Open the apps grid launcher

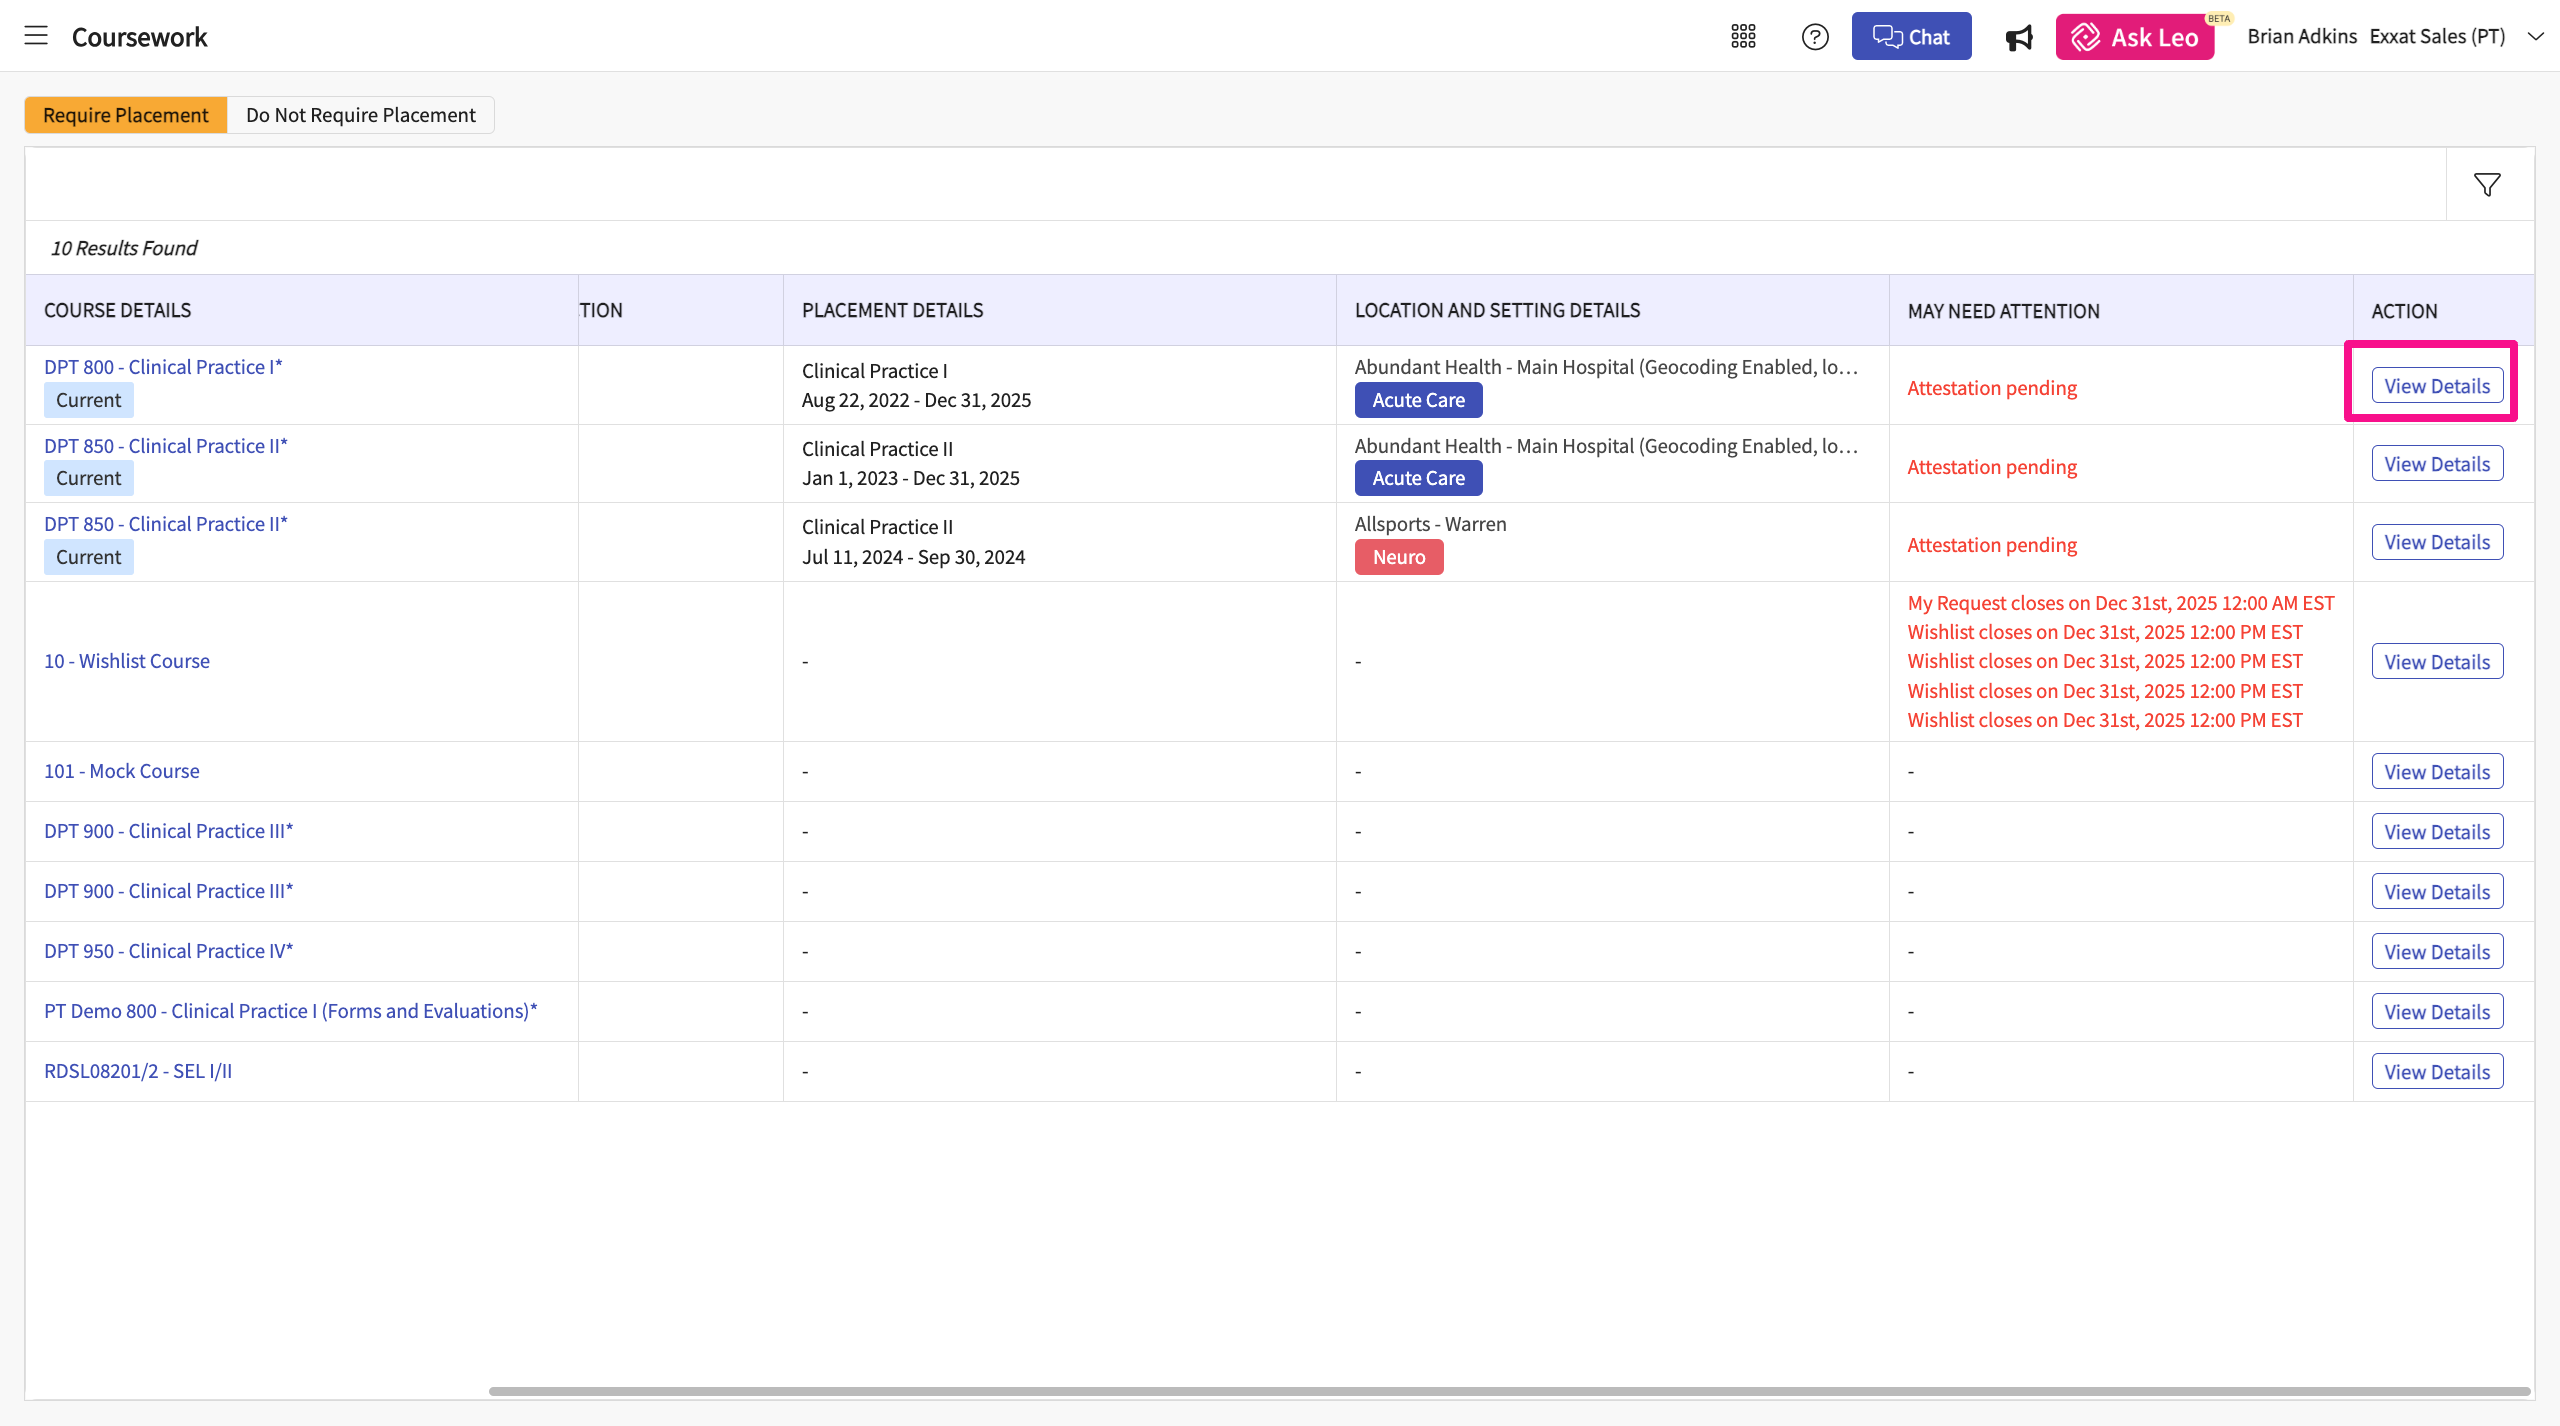point(1743,37)
